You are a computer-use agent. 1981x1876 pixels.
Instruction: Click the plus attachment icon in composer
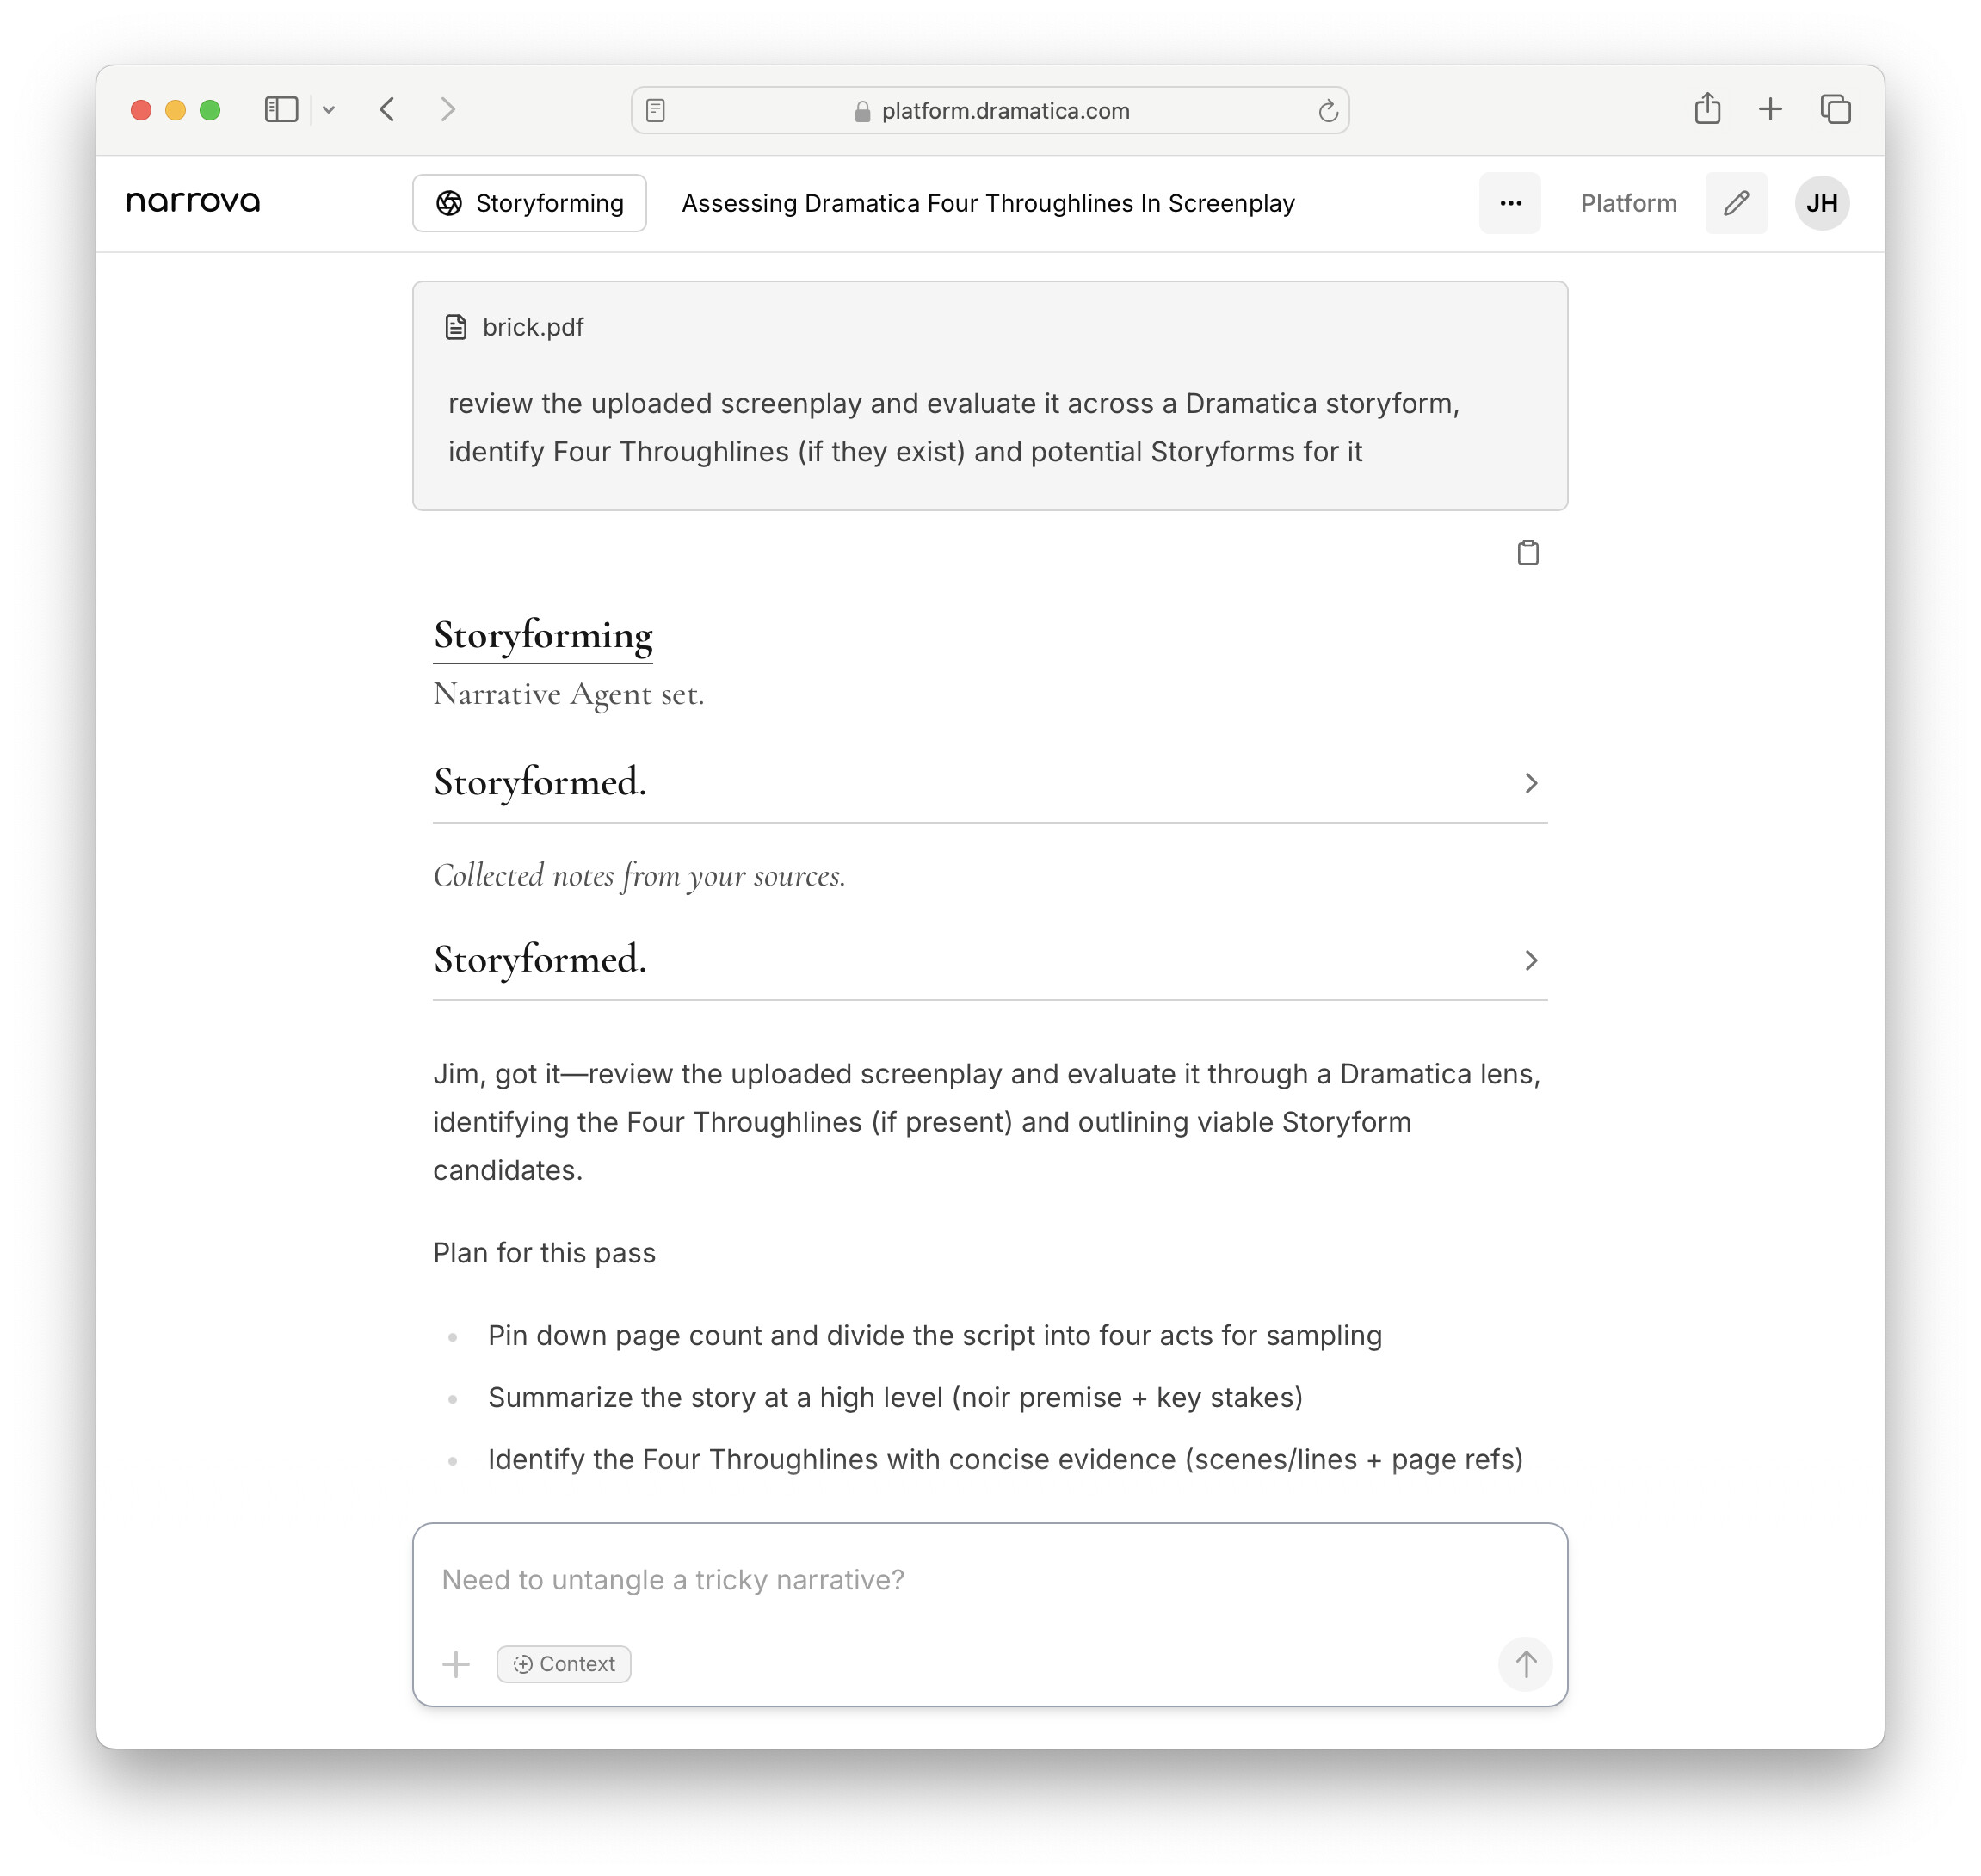[456, 1663]
